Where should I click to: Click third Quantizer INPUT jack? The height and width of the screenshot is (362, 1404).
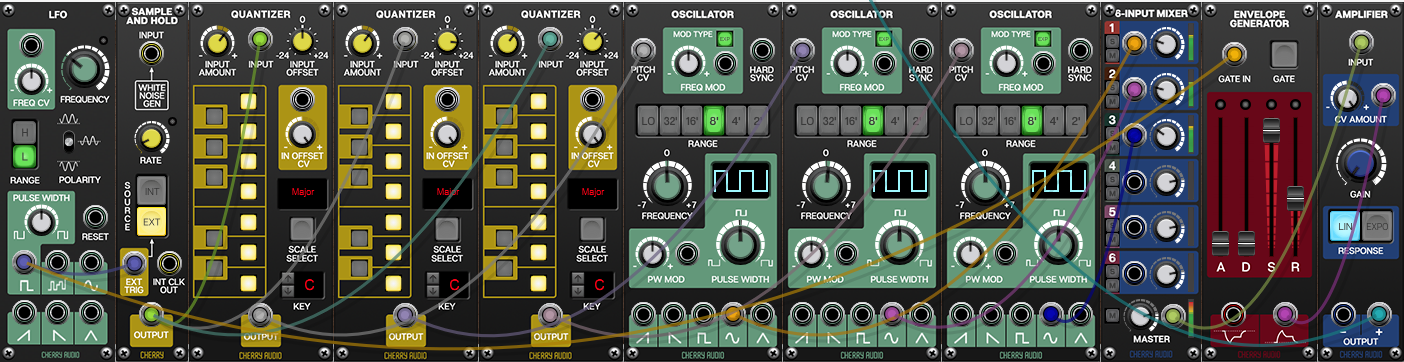click(x=550, y=40)
